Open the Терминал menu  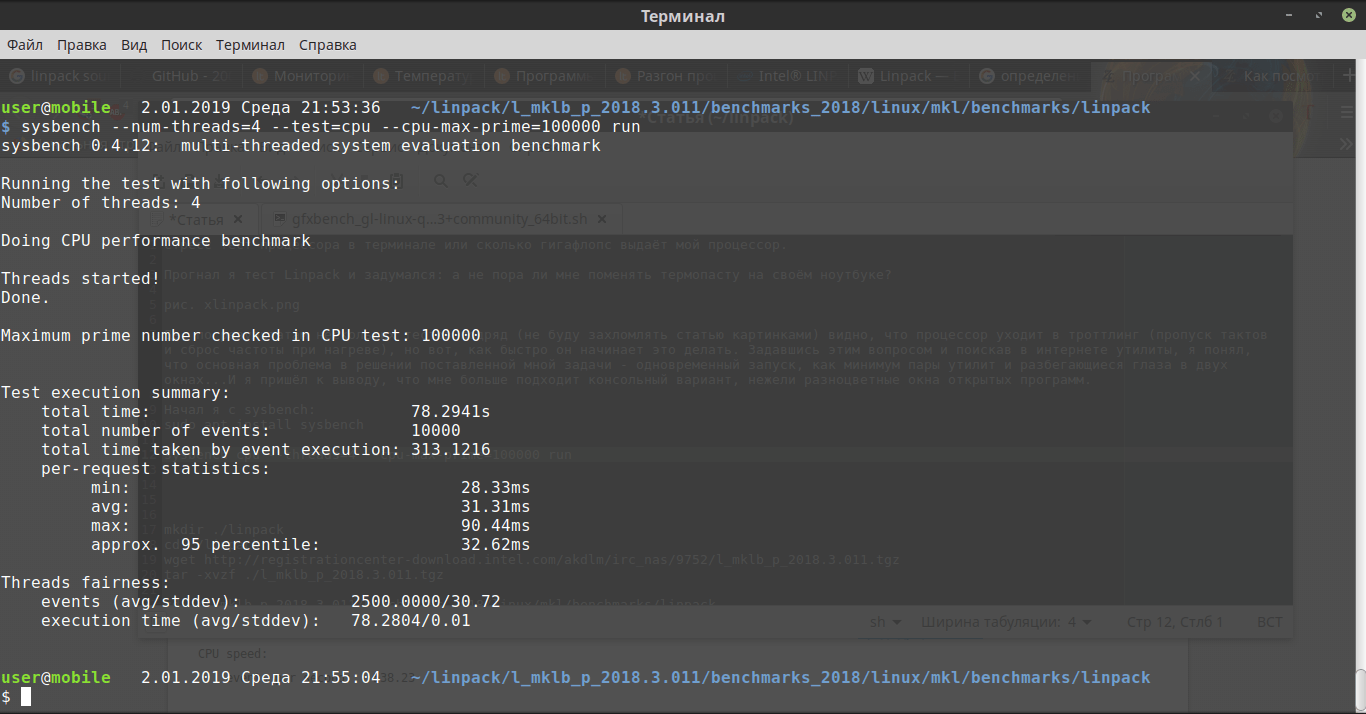(x=250, y=45)
